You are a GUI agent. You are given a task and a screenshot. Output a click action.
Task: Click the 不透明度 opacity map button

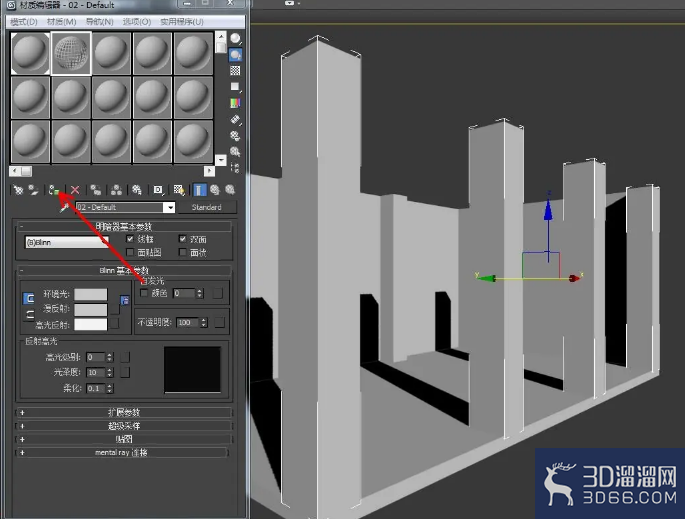(x=219, y=322)
